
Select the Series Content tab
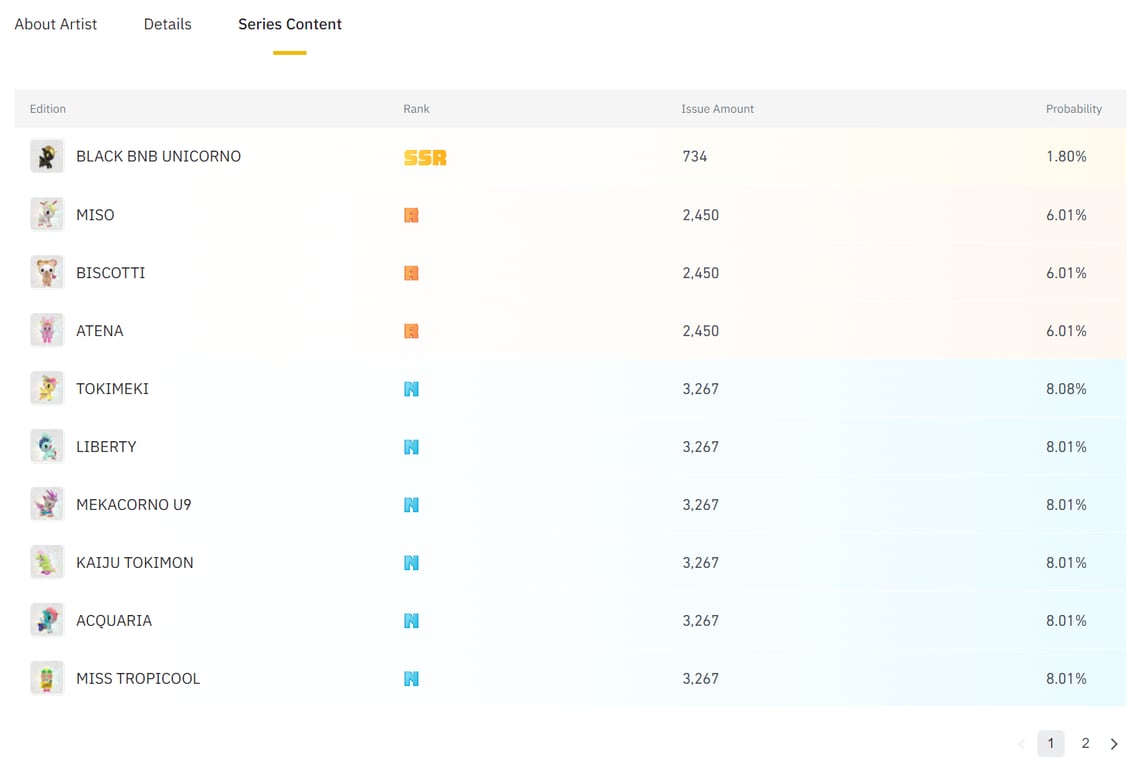290,24
